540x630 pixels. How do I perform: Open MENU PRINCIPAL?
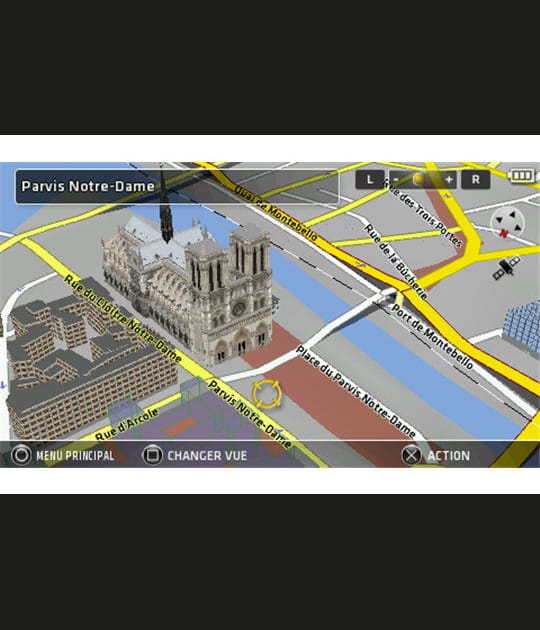(75, 456)
